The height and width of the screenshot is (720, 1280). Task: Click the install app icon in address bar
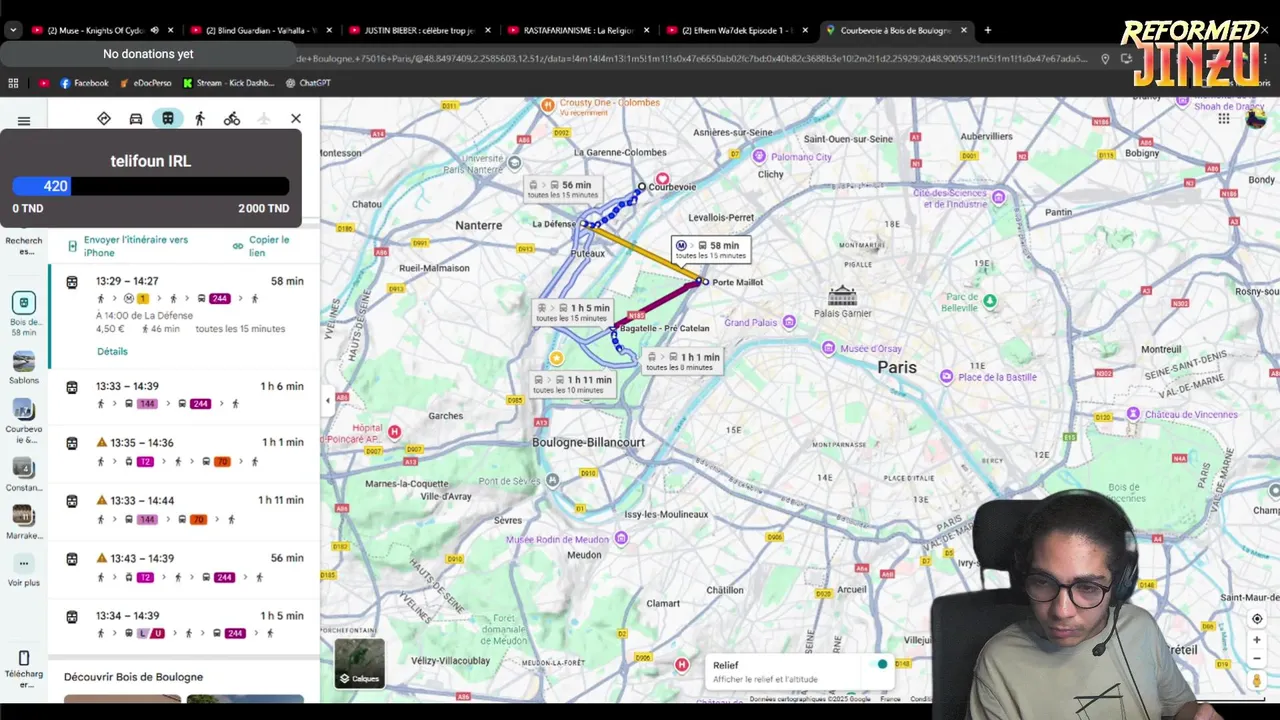1126,59
